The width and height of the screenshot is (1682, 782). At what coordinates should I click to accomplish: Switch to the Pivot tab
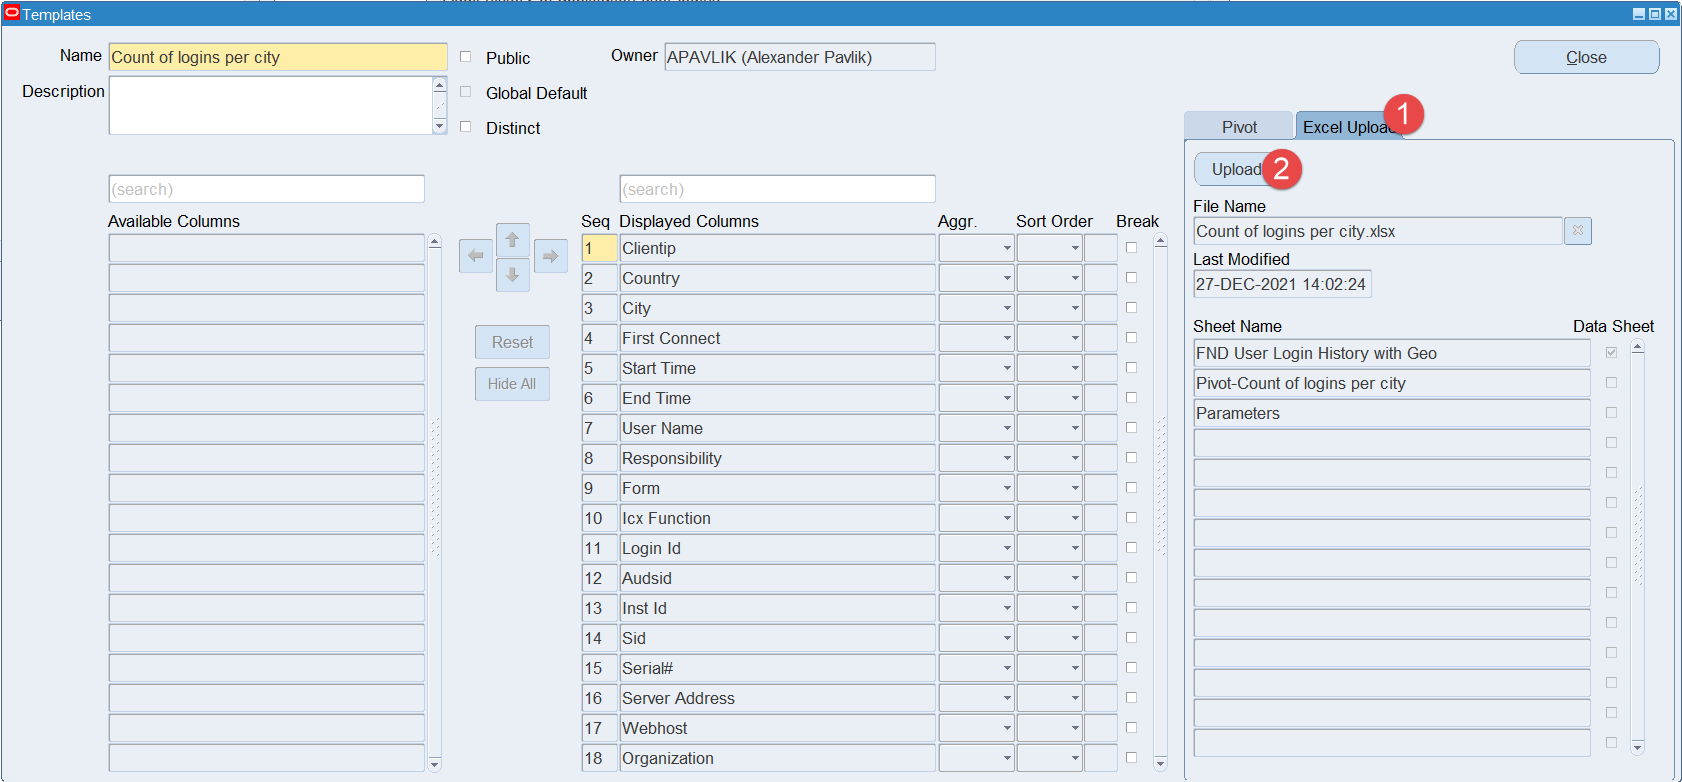click(1239, 127)
